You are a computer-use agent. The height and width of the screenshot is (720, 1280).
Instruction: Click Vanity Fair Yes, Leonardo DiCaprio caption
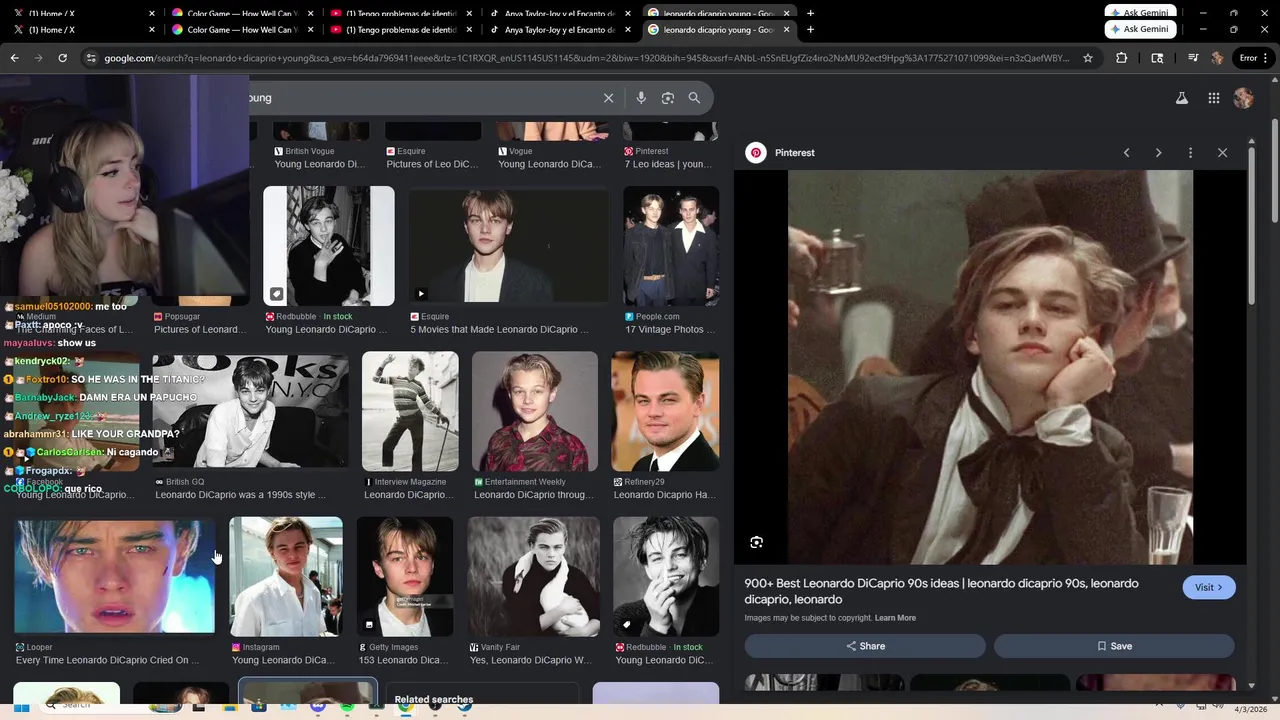point(531,660)
